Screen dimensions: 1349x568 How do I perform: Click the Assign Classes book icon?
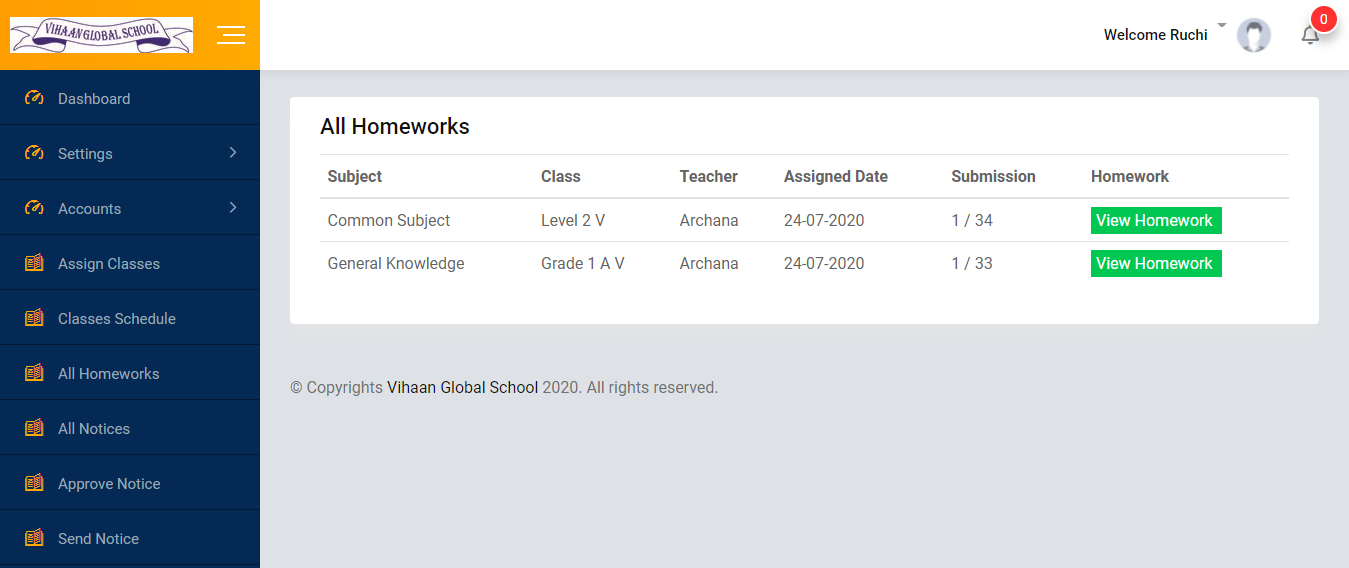(x=34, y=263)
